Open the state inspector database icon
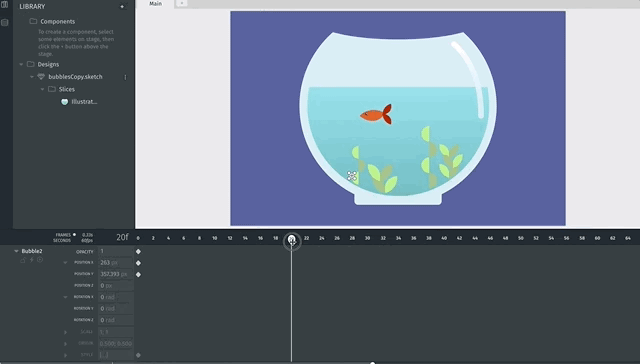The height and width of the screenshot is (364, 640). pyautogui.click(x=5, y=23)
